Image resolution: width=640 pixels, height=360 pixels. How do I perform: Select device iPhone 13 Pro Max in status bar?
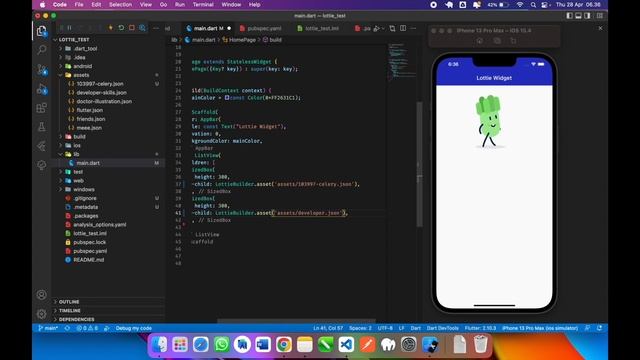click(x=540, y=328)
